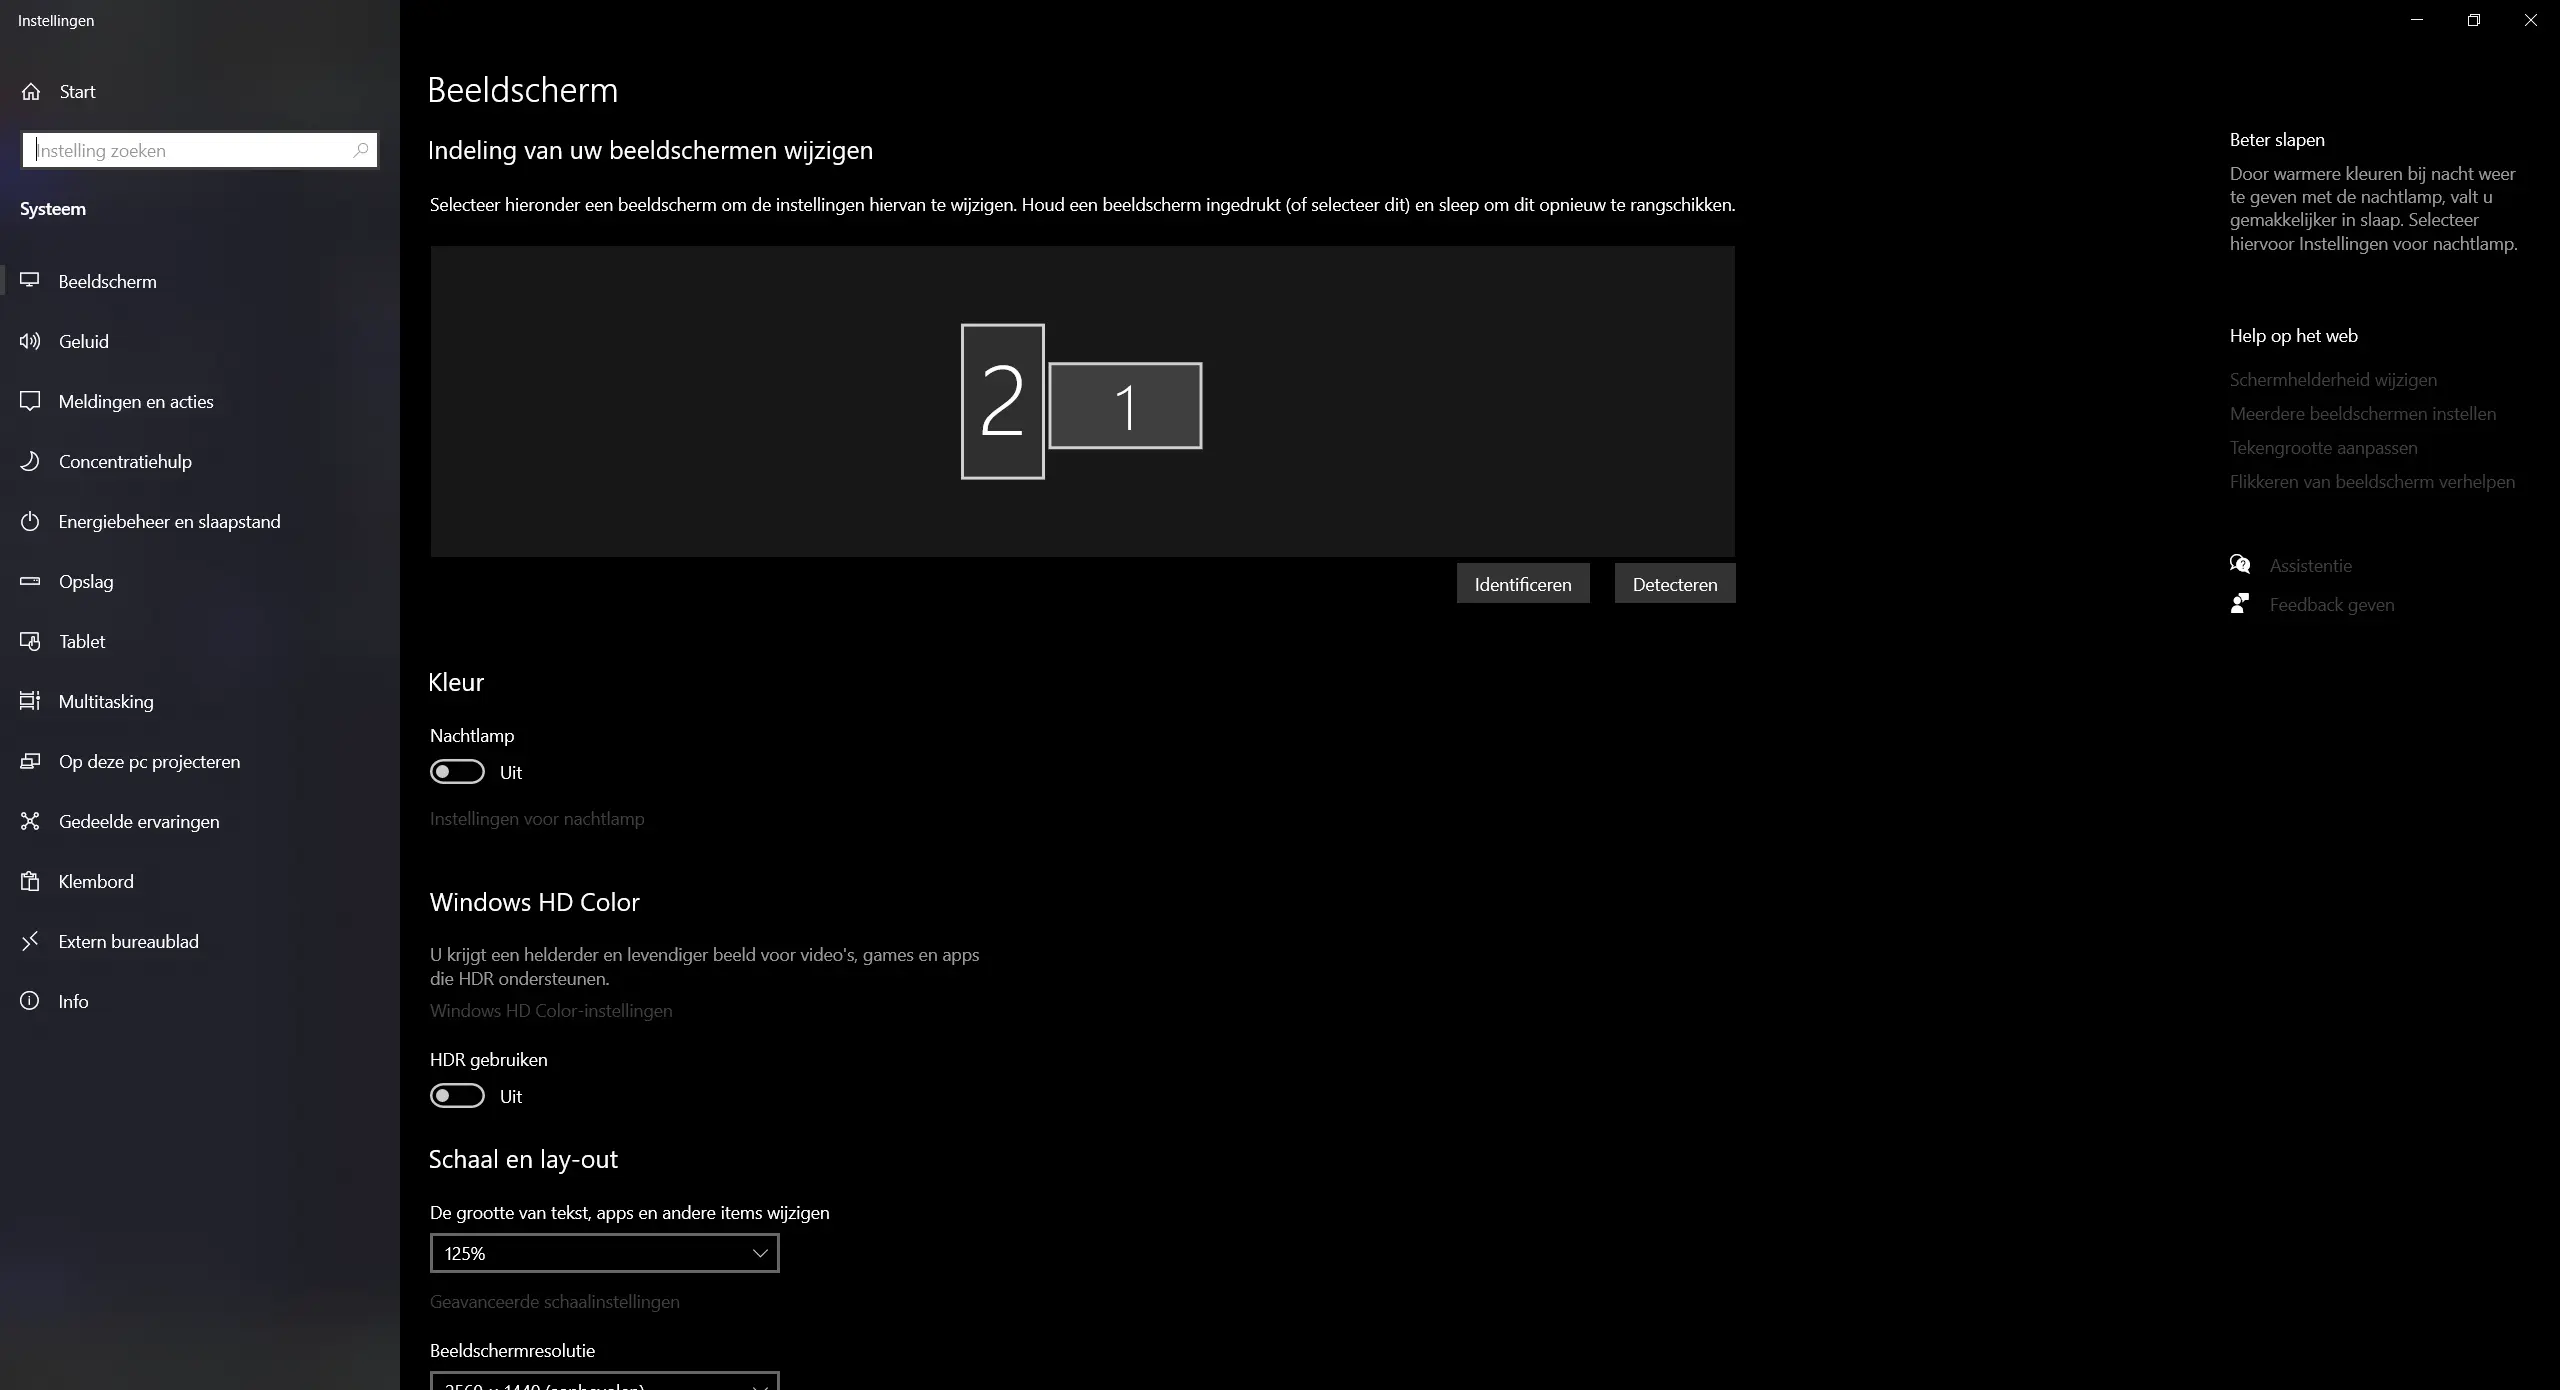The width and height of the screenshot is (2560, 1390).
Task: Click the Feedback geven person icon
Action: click(x=2240, y=604)
